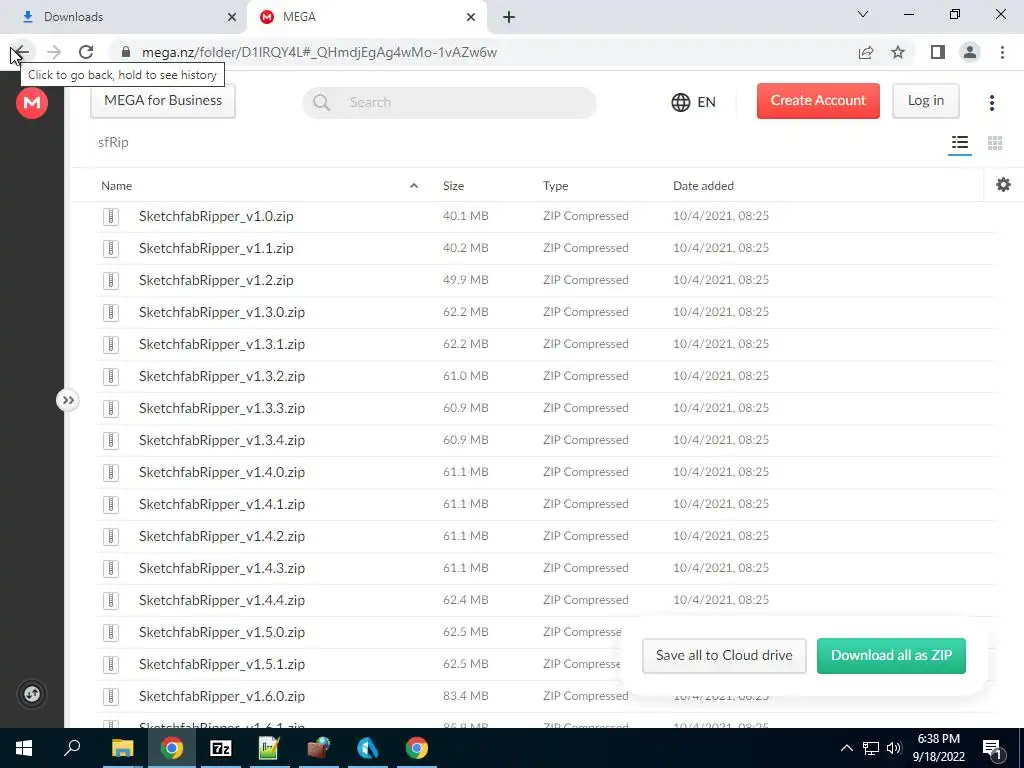Click the 49.9 MB size value

point(466,280)
